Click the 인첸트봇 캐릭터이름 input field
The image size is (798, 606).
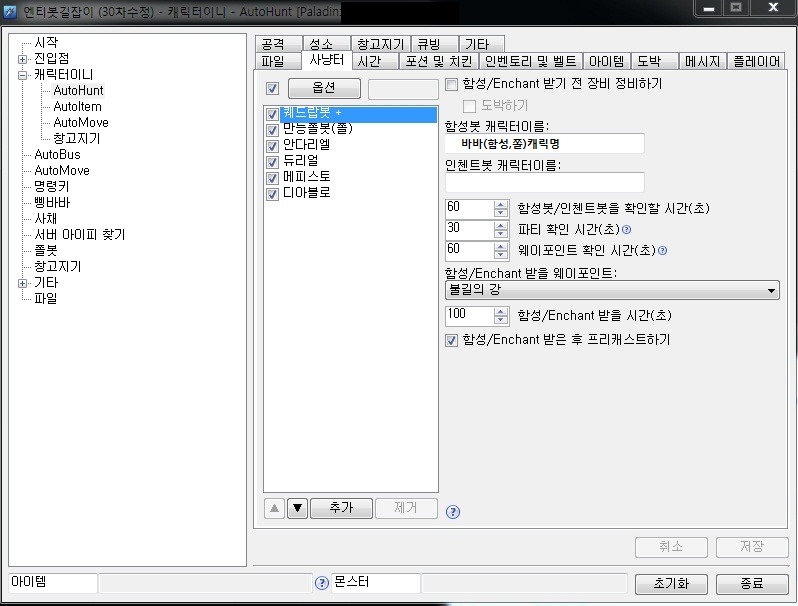point(545,182)
